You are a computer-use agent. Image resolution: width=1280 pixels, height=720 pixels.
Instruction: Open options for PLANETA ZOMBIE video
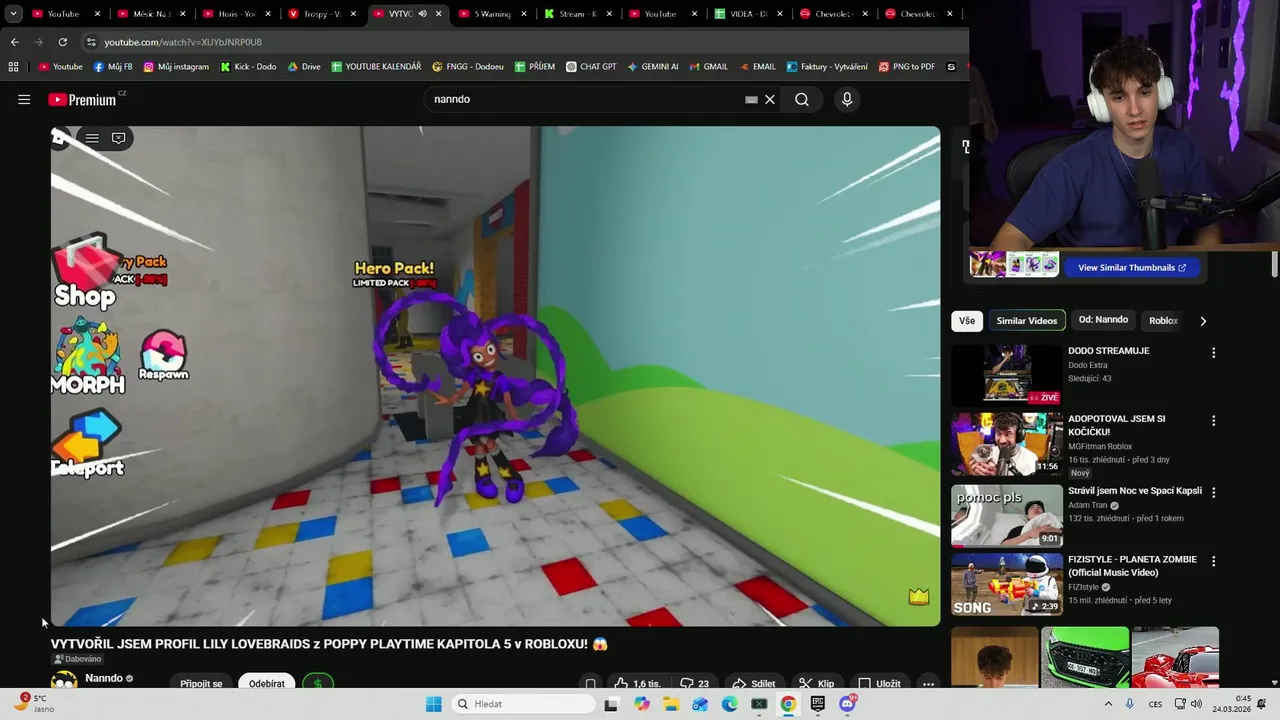[1214, 562]
